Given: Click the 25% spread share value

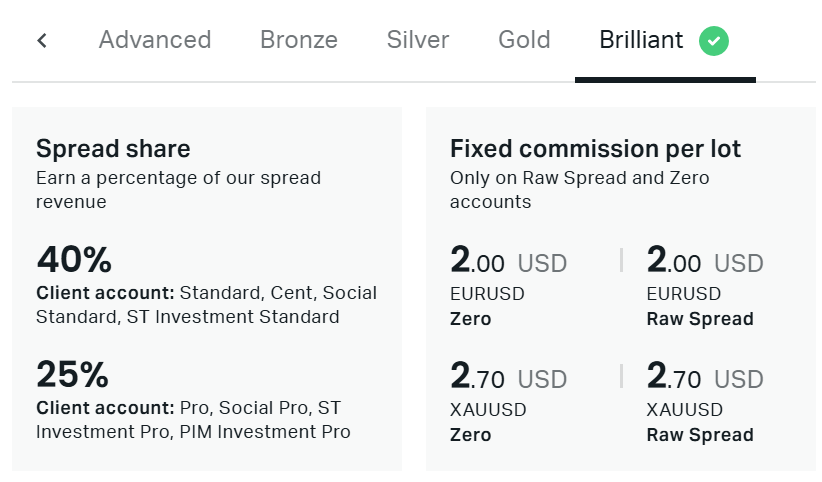Looking at the screenshot, I should pyautogui.click(x=72, y=374).
